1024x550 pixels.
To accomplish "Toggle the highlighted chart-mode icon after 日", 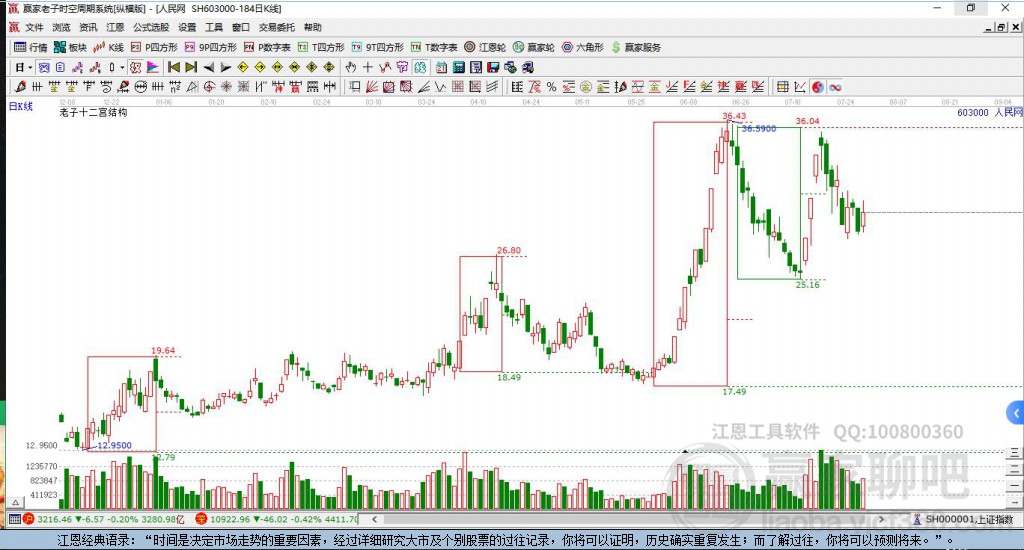I will (43, 67).
